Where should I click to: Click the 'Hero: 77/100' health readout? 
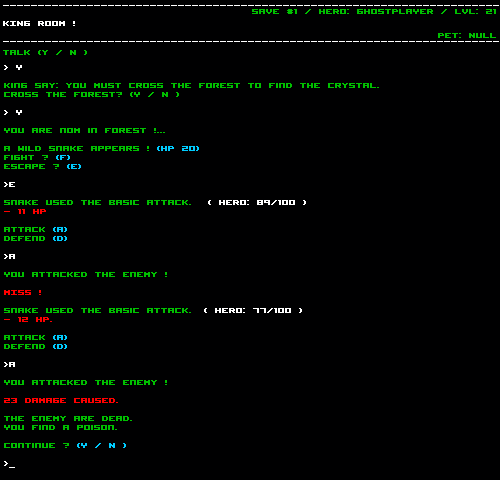253,310
